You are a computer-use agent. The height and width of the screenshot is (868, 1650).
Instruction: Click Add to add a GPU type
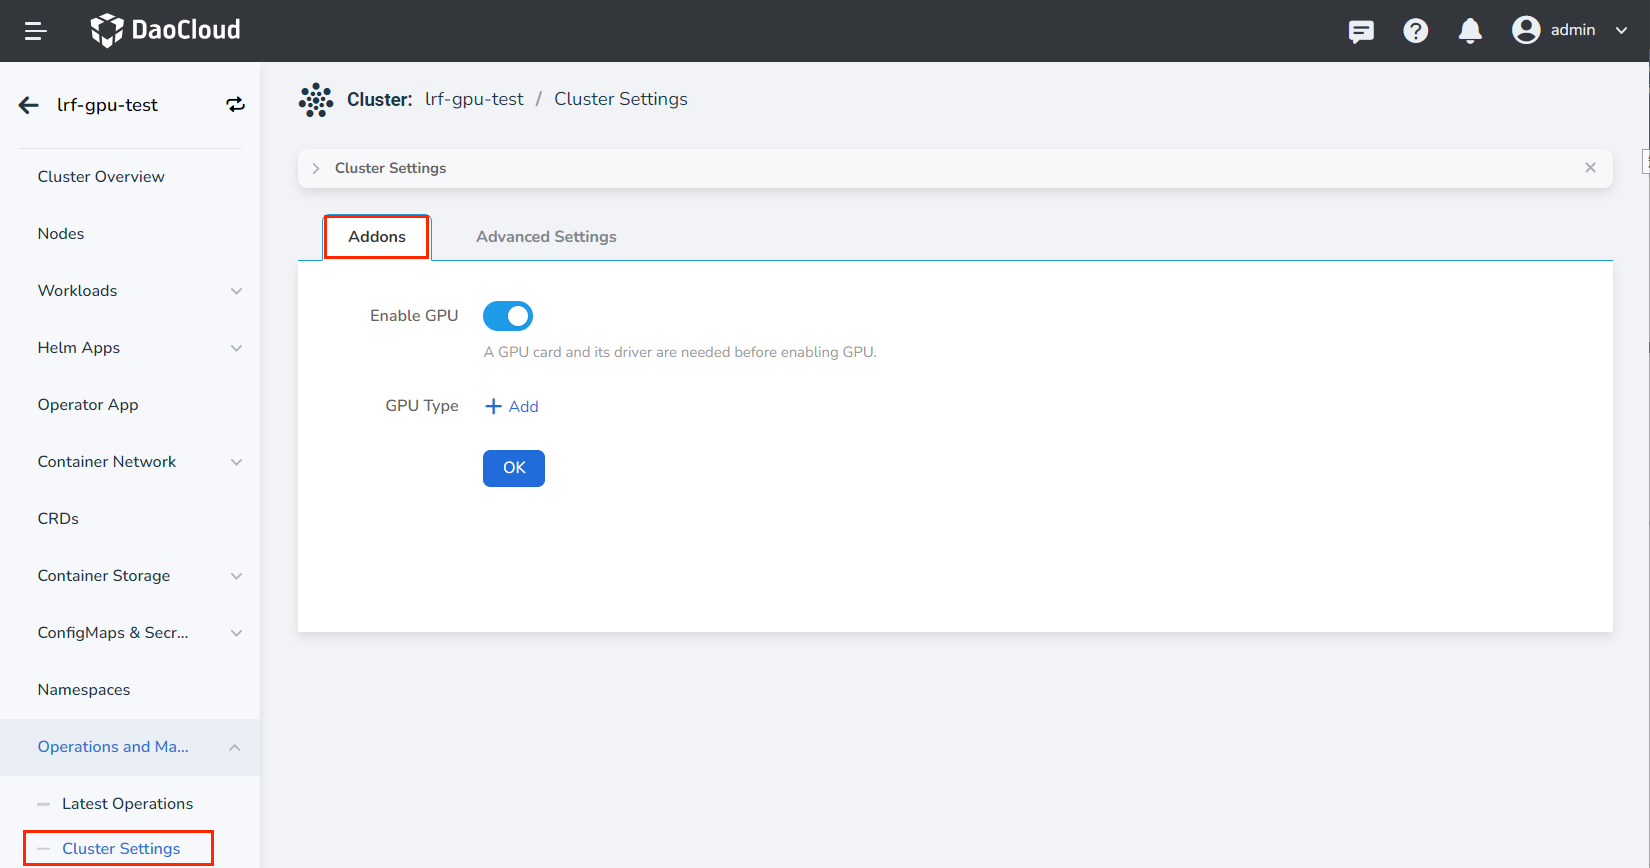coord(512,406)
